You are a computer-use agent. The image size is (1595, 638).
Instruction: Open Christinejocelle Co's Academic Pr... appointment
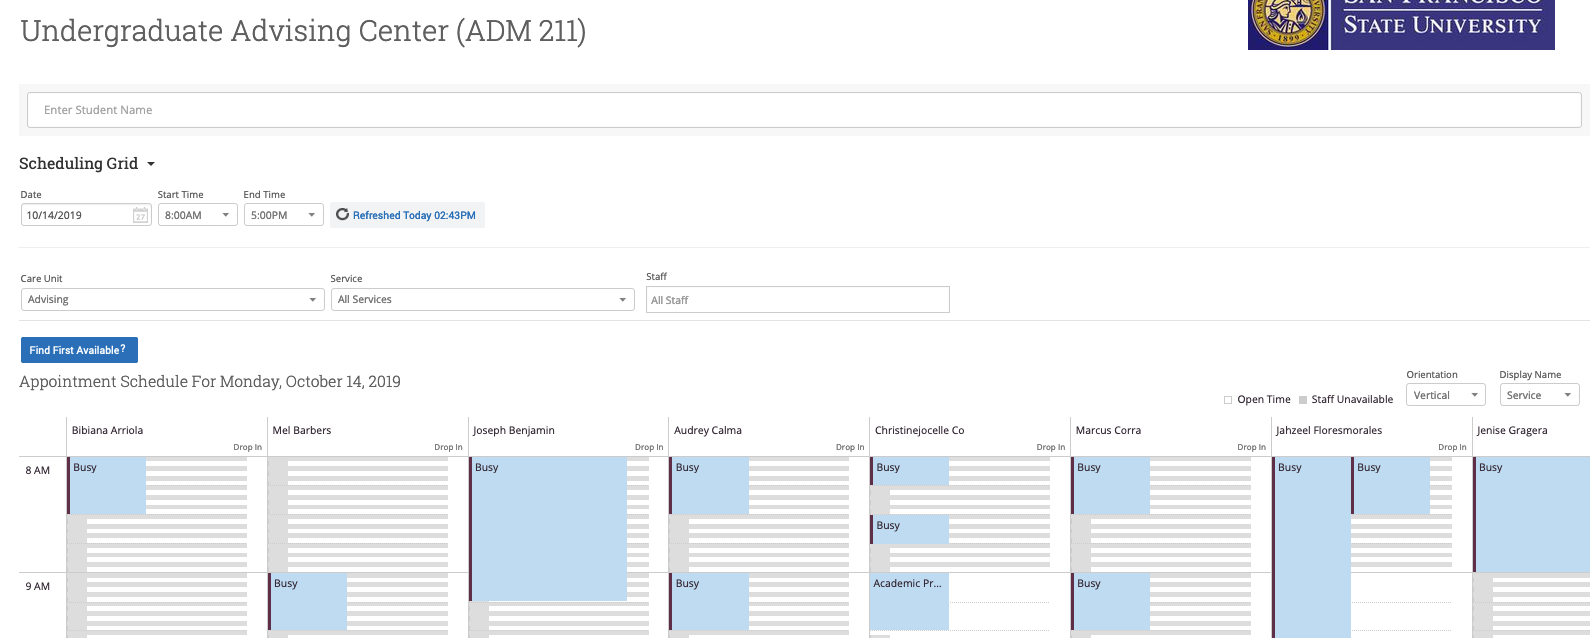click(909, 602)
